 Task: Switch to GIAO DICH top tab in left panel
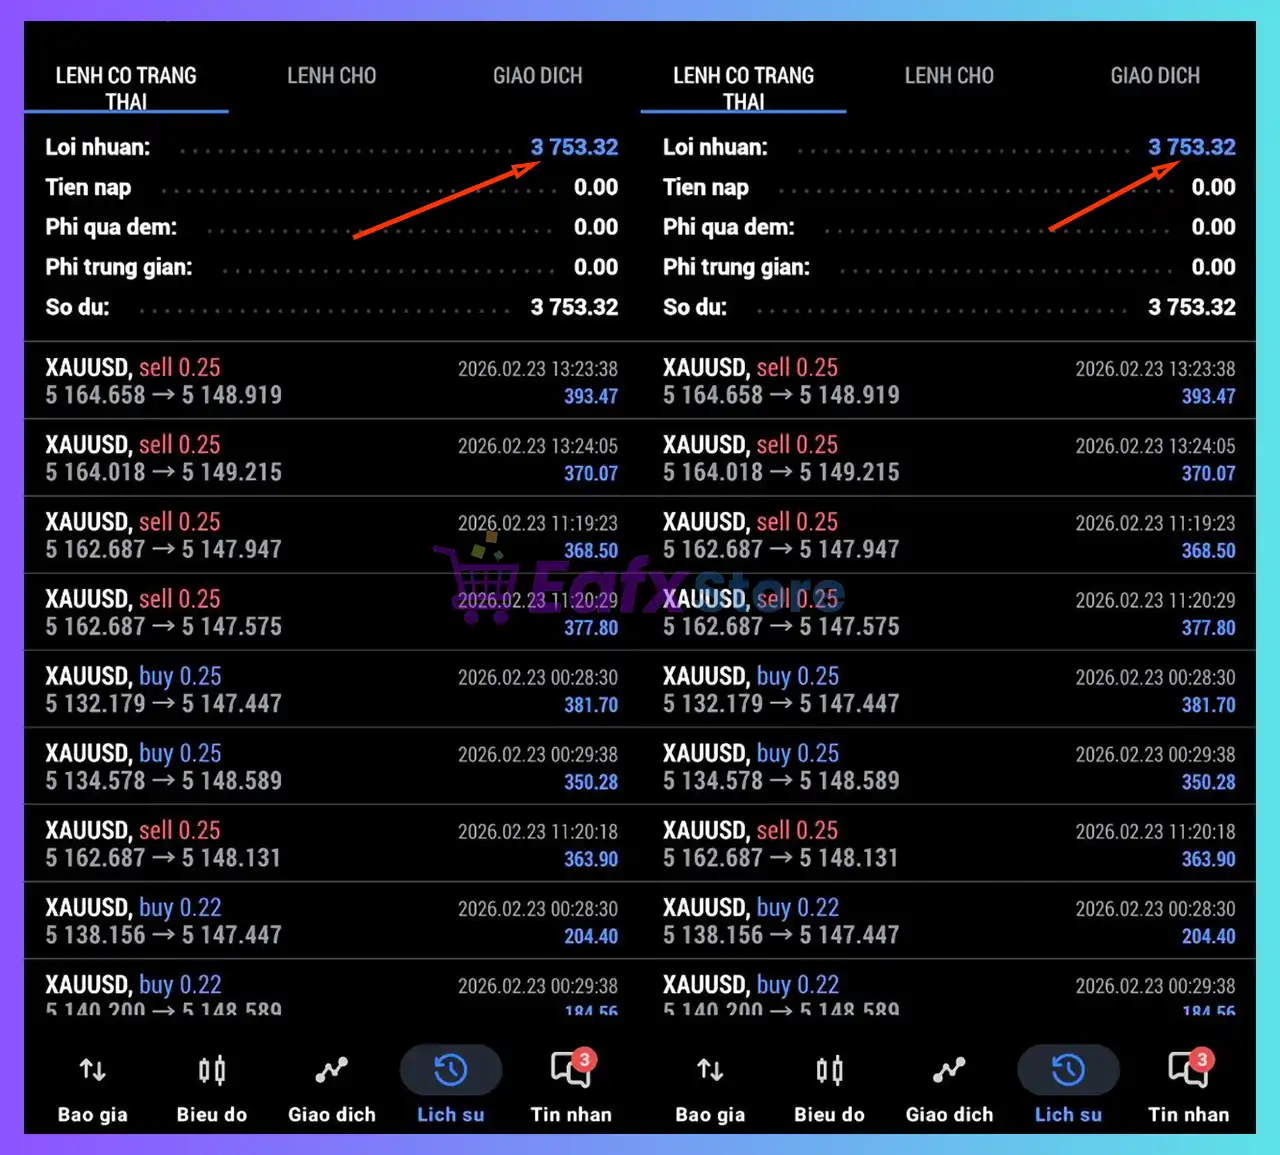[537, 76]
